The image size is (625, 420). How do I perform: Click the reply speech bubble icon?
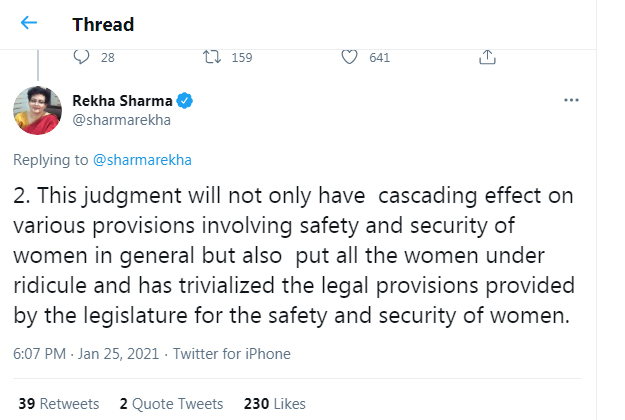click(82, 57)
